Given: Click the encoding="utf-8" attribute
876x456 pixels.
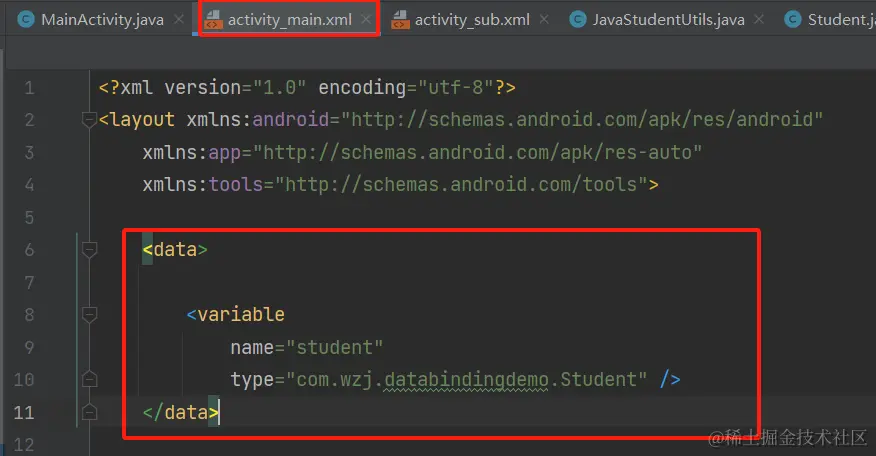Looking at the screenshot, I should point(406,88).
